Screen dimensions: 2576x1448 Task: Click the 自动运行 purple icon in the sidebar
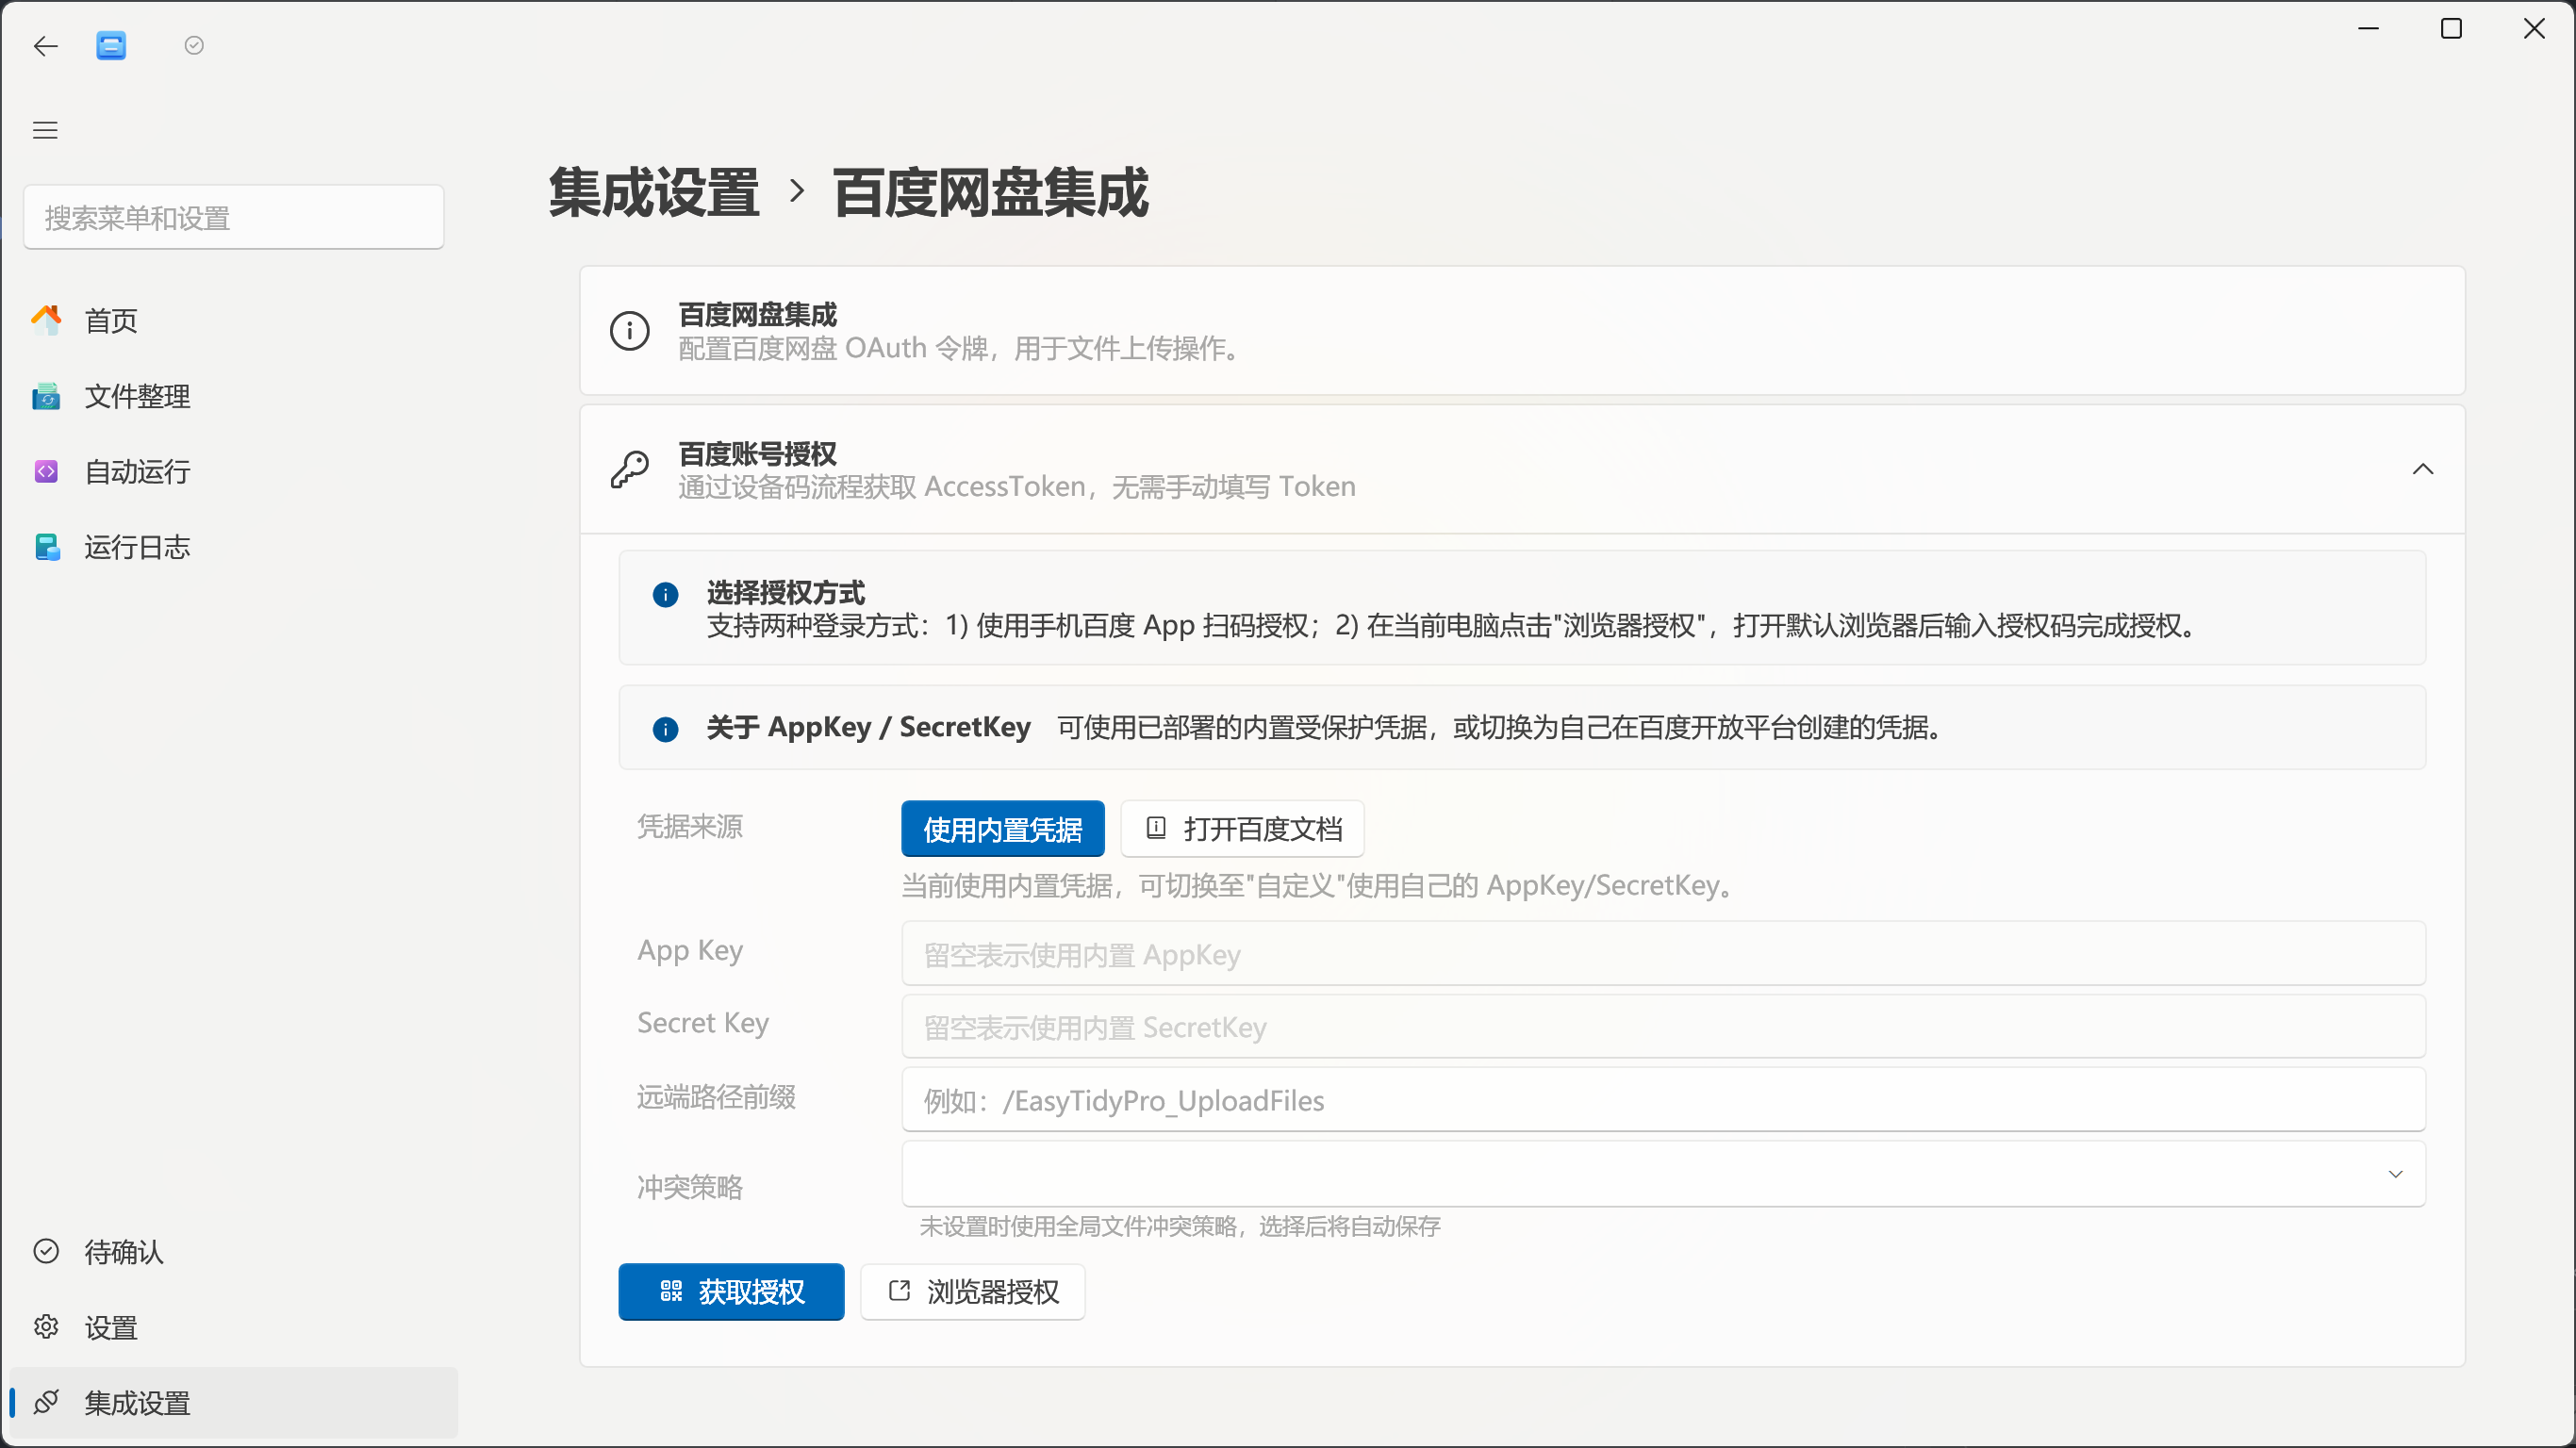pyautogui.click(x=46, y=471)
